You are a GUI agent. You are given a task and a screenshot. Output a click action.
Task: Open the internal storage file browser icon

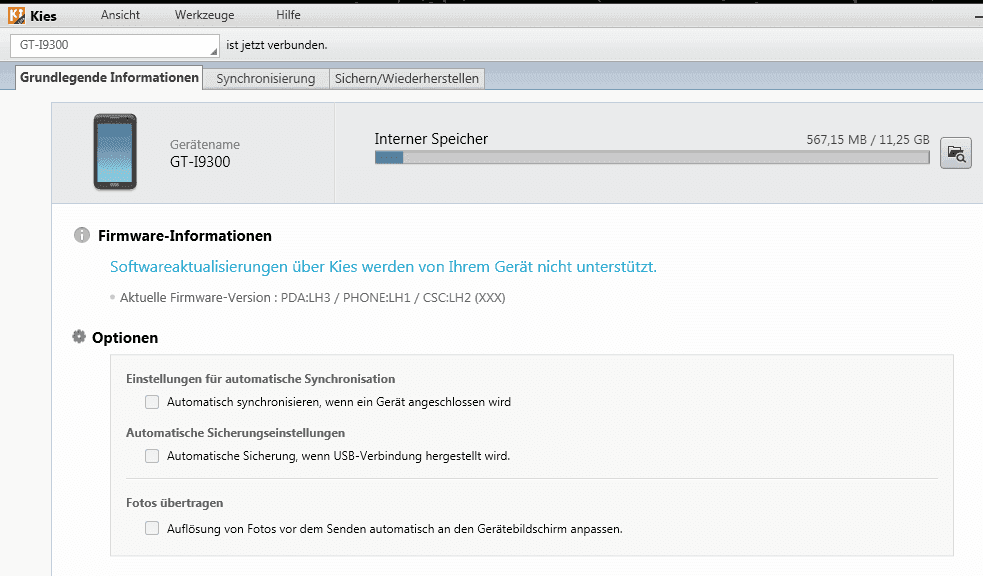pyautogui.click(x=955, y=153)
